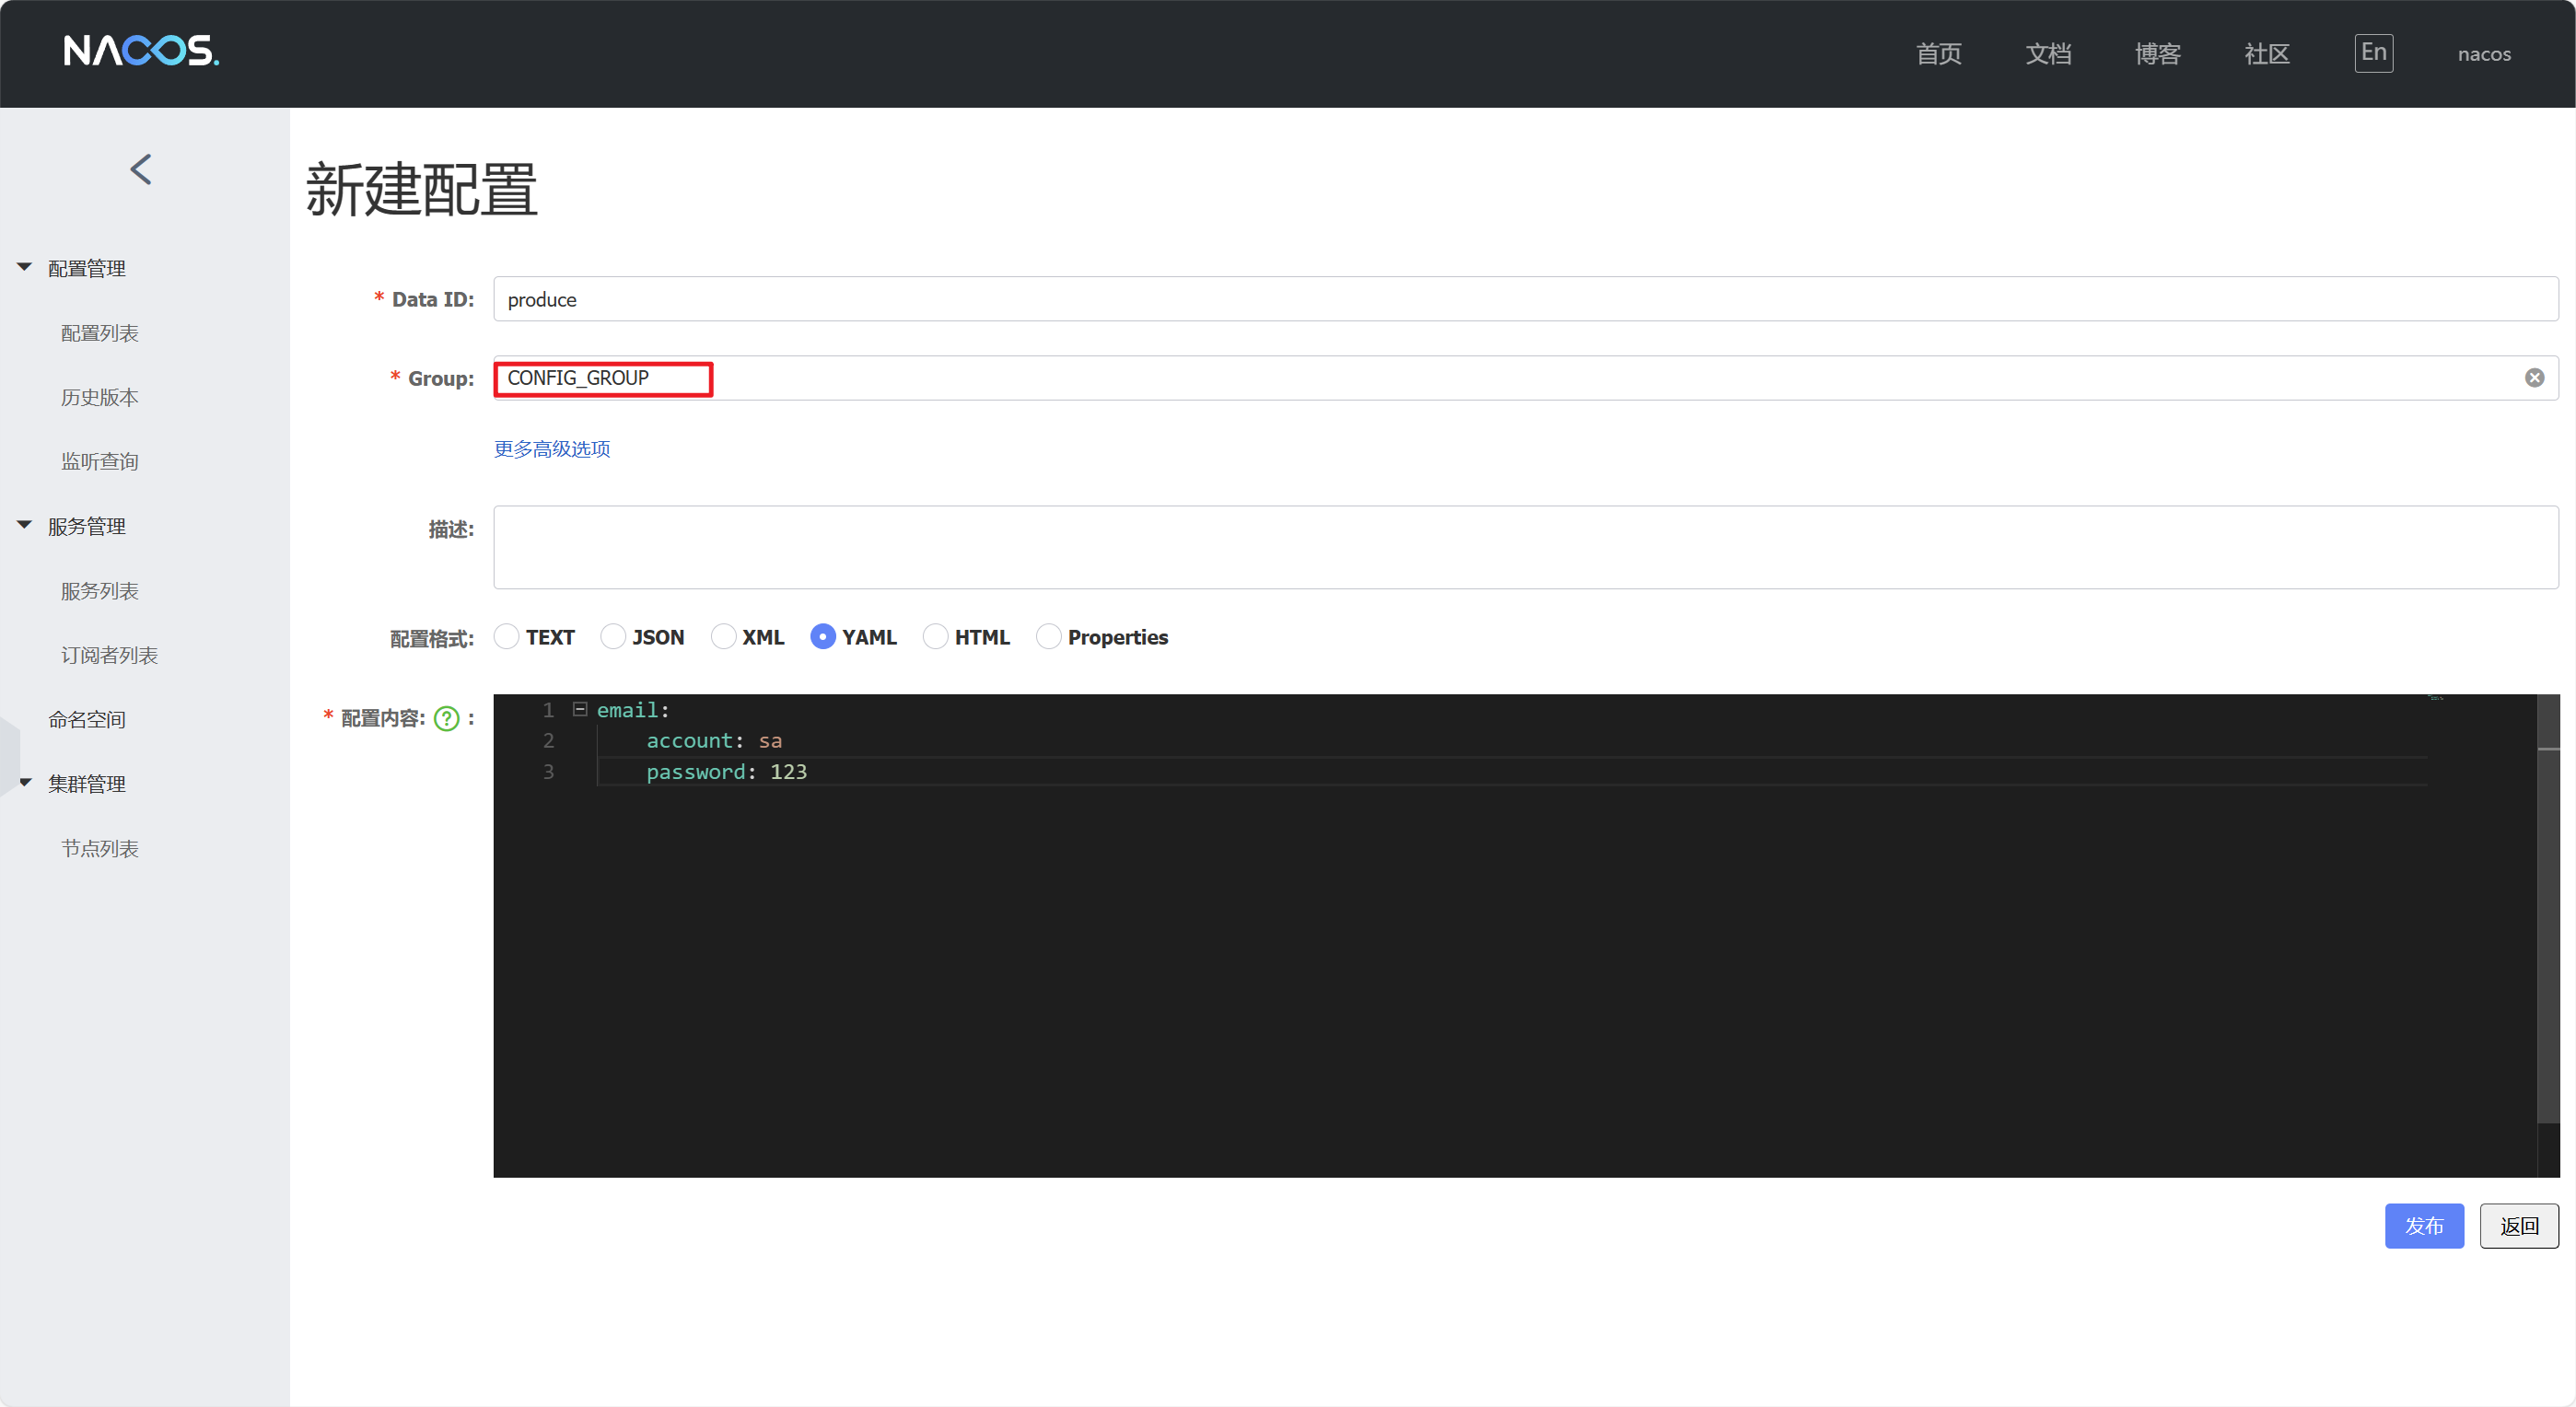Viewport: 2576px width, 1407px height.
Task: Open 配置列表 in sidebar
Action: pos(100,333)
